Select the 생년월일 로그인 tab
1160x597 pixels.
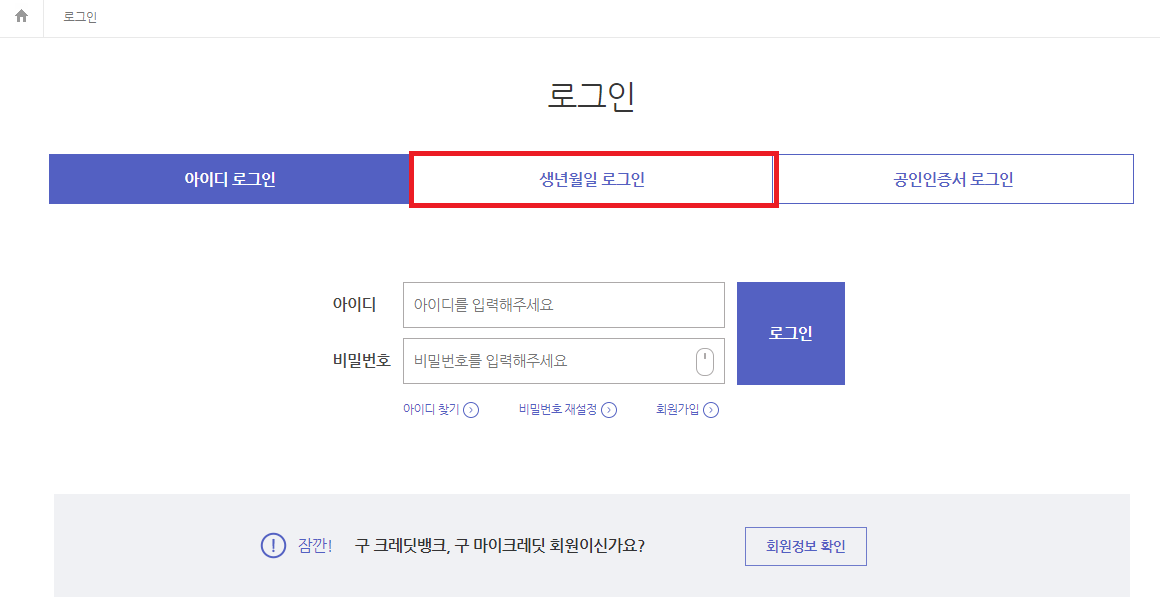click(x=592, y=179)
